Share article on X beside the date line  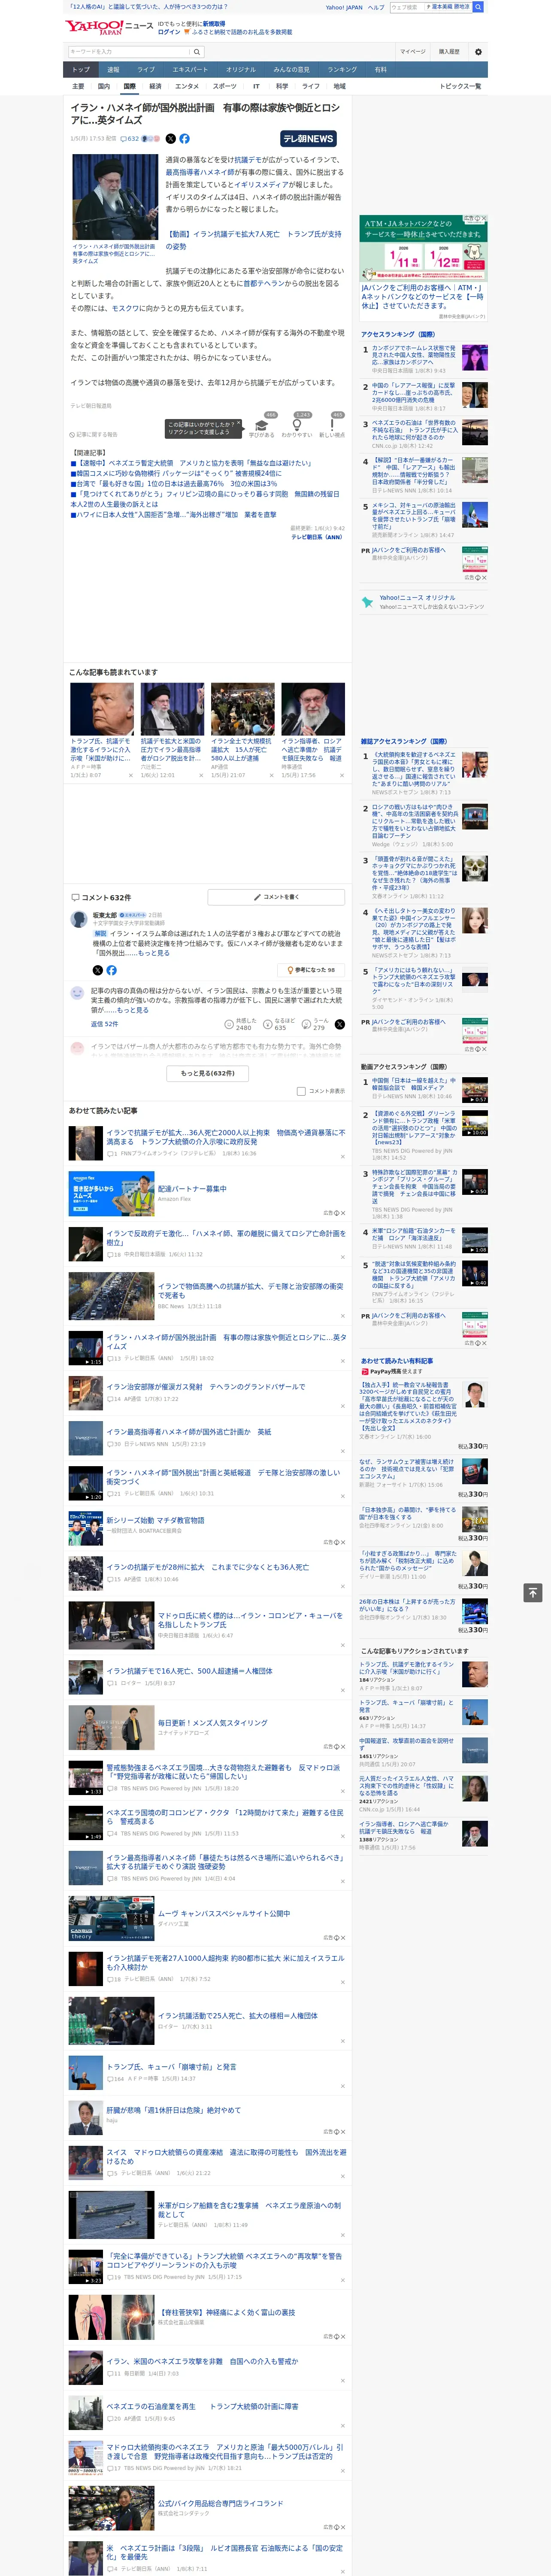(170, 139)
